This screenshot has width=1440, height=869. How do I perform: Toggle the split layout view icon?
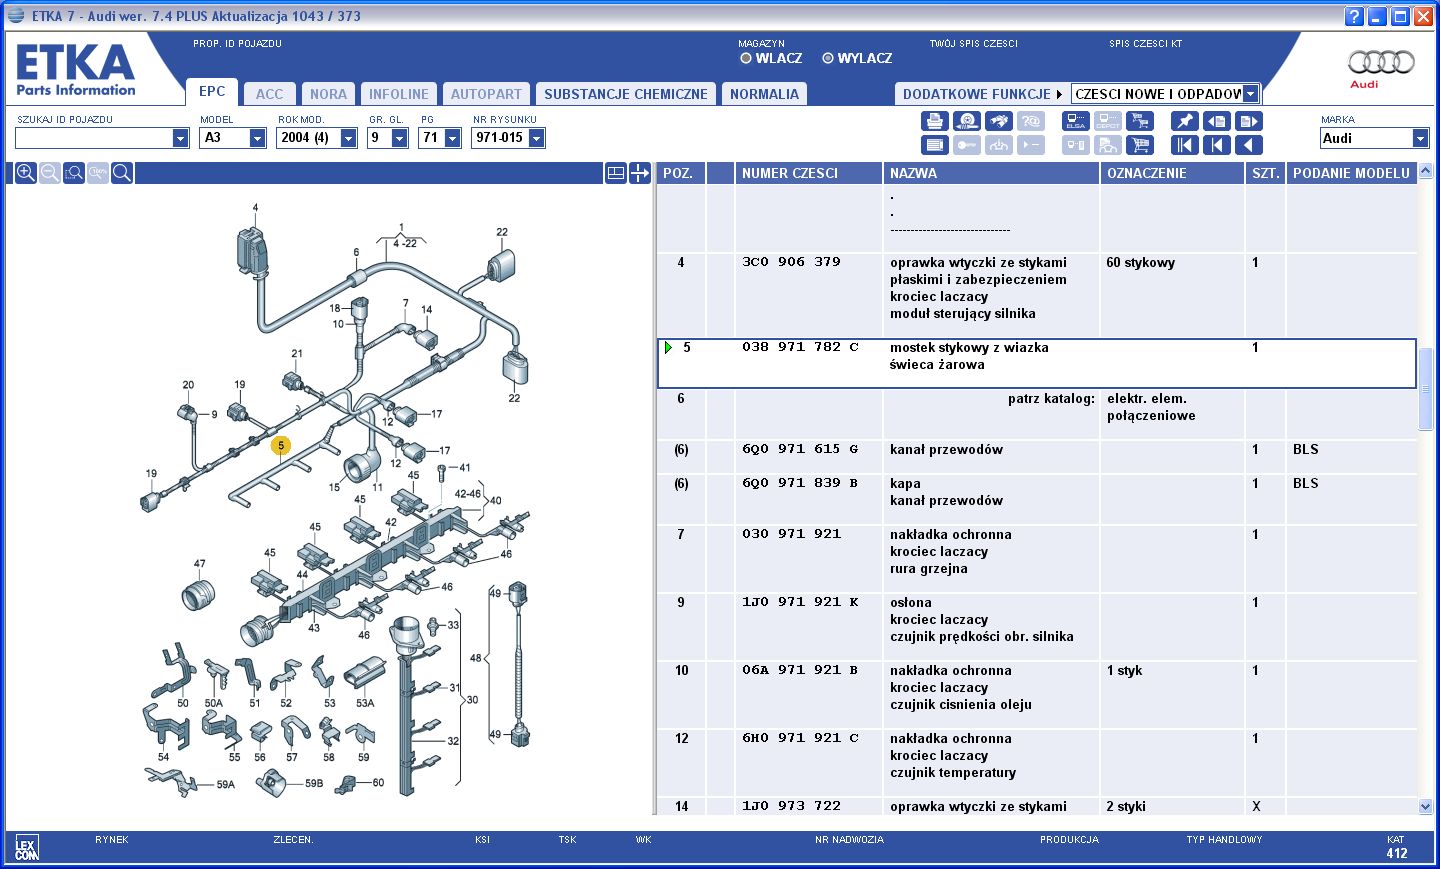616,173
